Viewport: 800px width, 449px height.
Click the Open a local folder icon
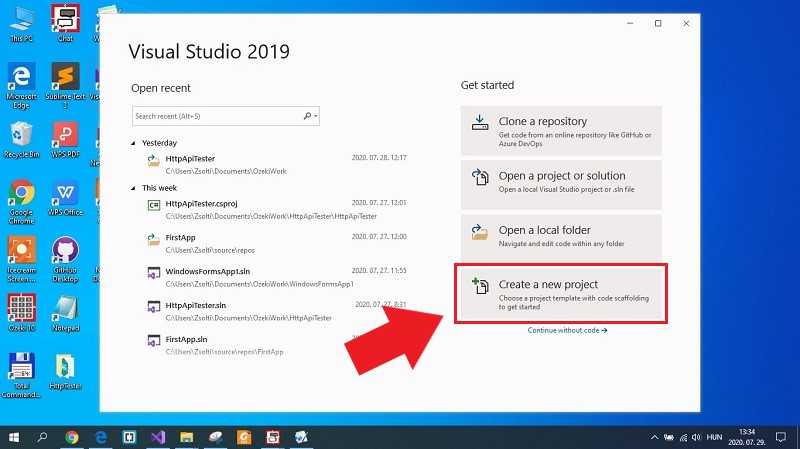tap(480, 232)
